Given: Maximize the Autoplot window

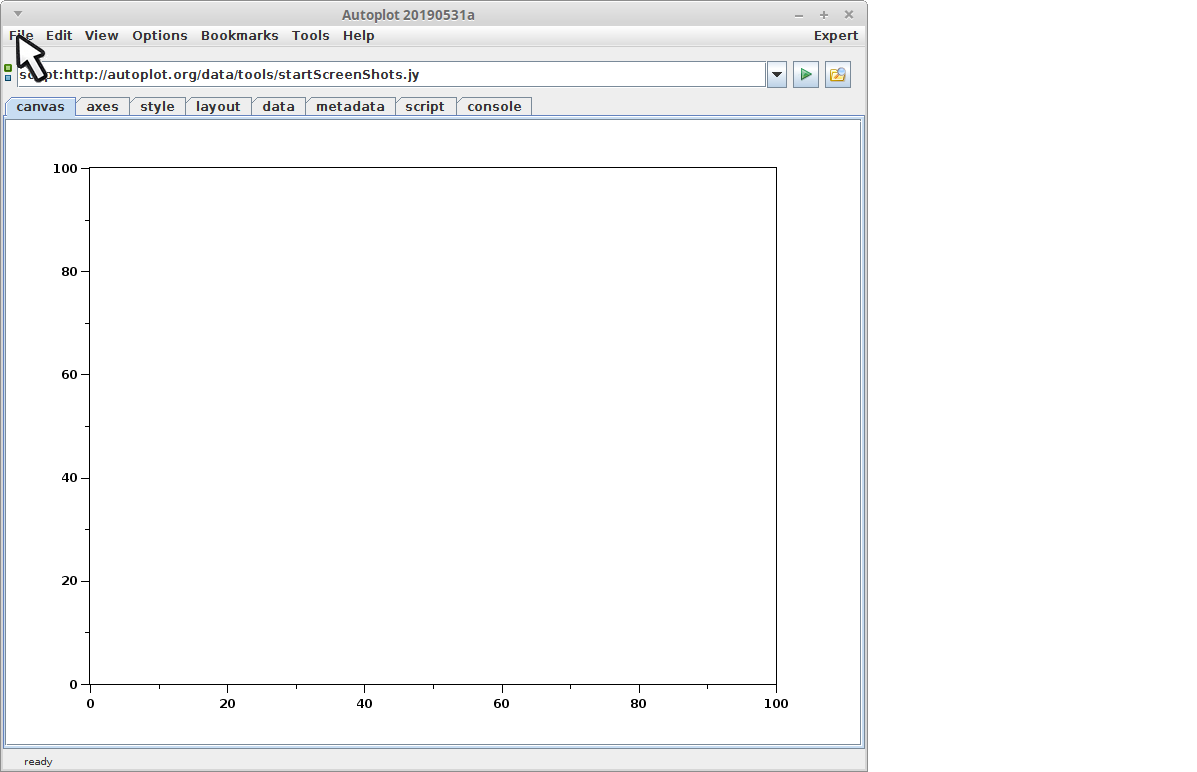Looking at the screenshot, I should coord(824,14).
